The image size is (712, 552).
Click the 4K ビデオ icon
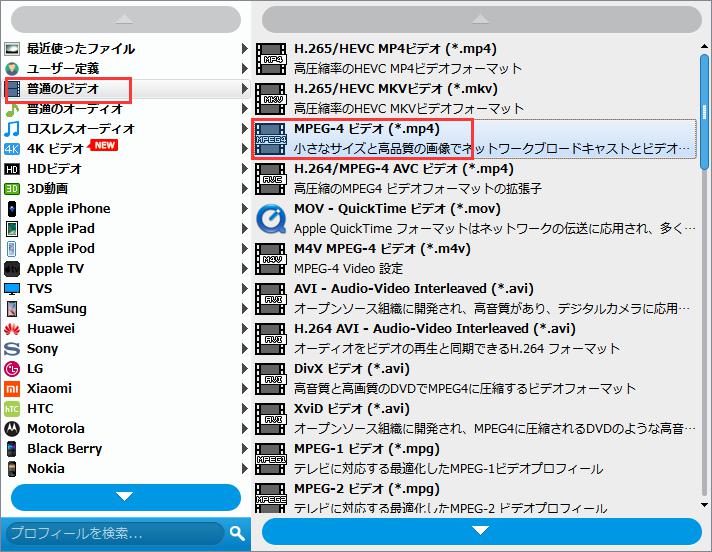tap(12, 149)
